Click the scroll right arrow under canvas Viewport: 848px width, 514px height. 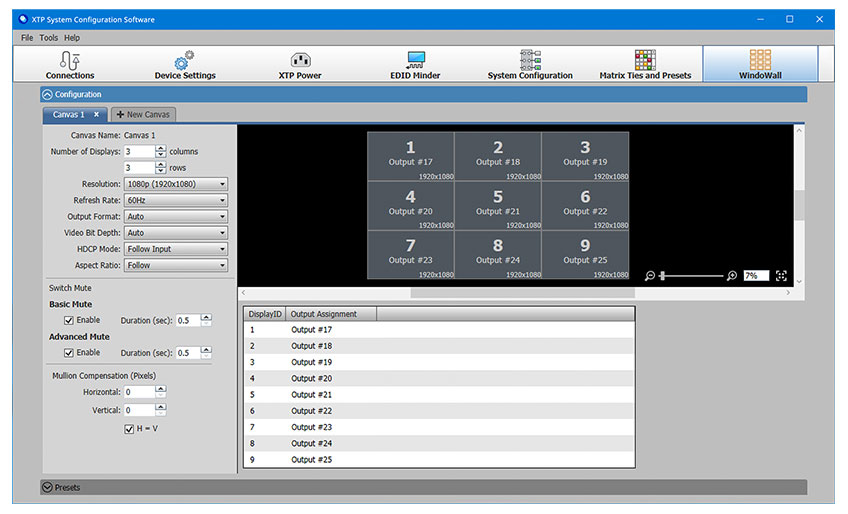pos(788,293)
